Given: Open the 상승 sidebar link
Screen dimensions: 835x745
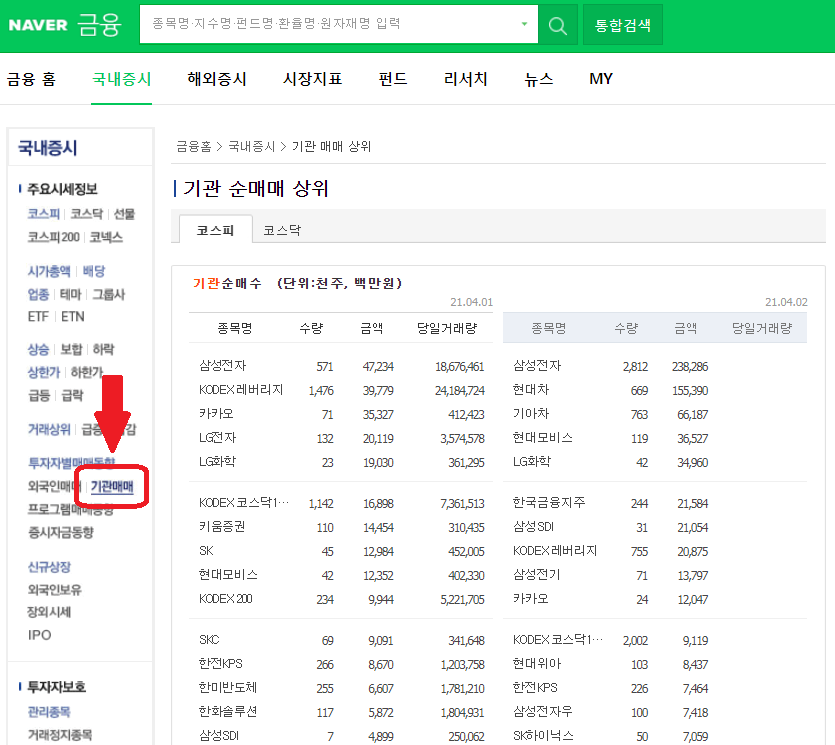Looking at the screenshot, I should point(38,350).
